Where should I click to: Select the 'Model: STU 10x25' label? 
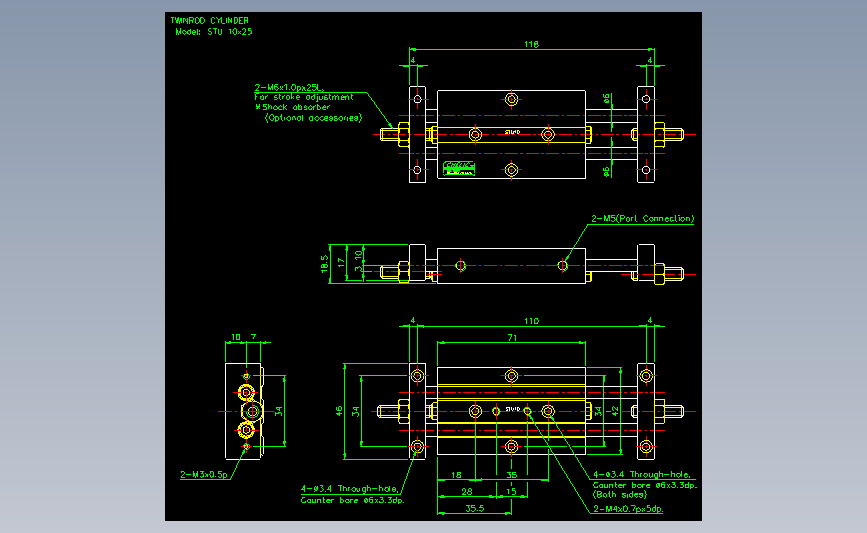tap(213, 32)
